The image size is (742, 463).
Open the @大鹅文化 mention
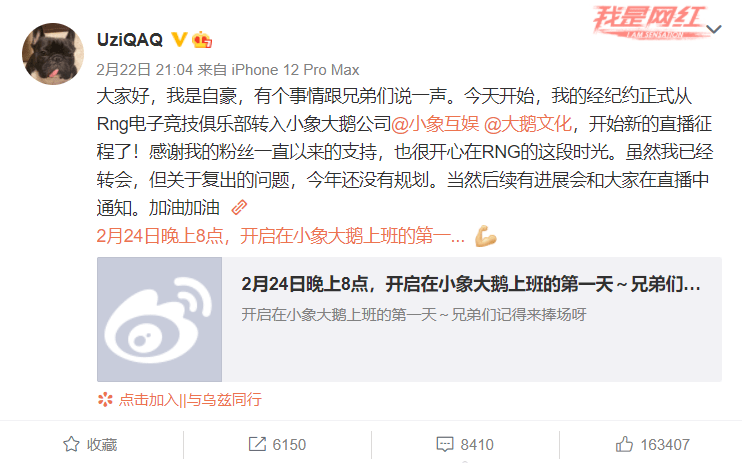pyautogui.click(x=528, y=124)
